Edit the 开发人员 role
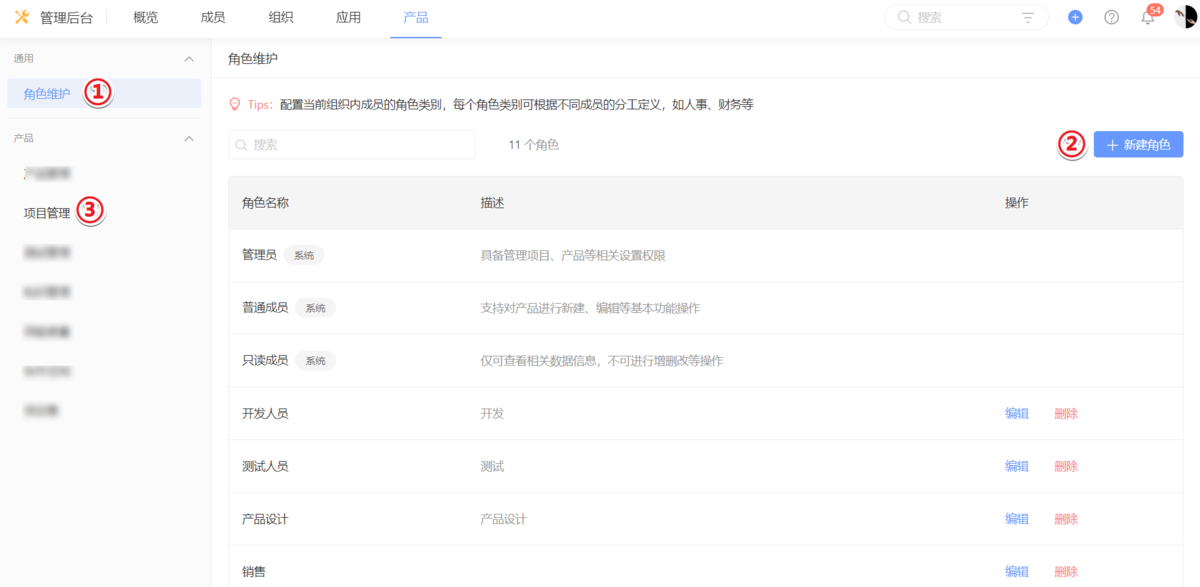The height and width of the screenshot is (587, 1200). pyautogui.click(x=1016, y=413)
